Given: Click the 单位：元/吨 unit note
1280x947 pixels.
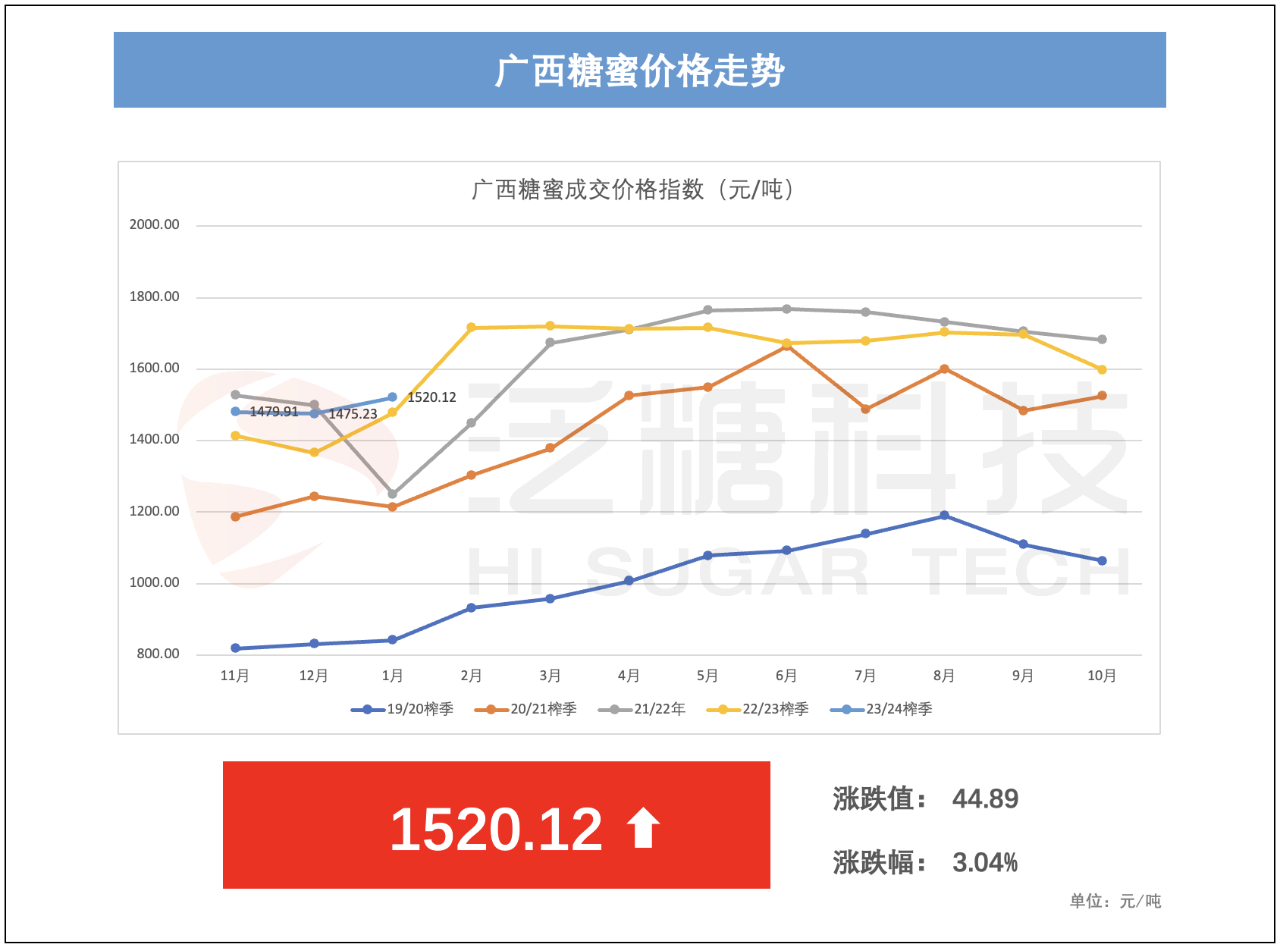Looking at the screenshot, I should coord(1115,901).
